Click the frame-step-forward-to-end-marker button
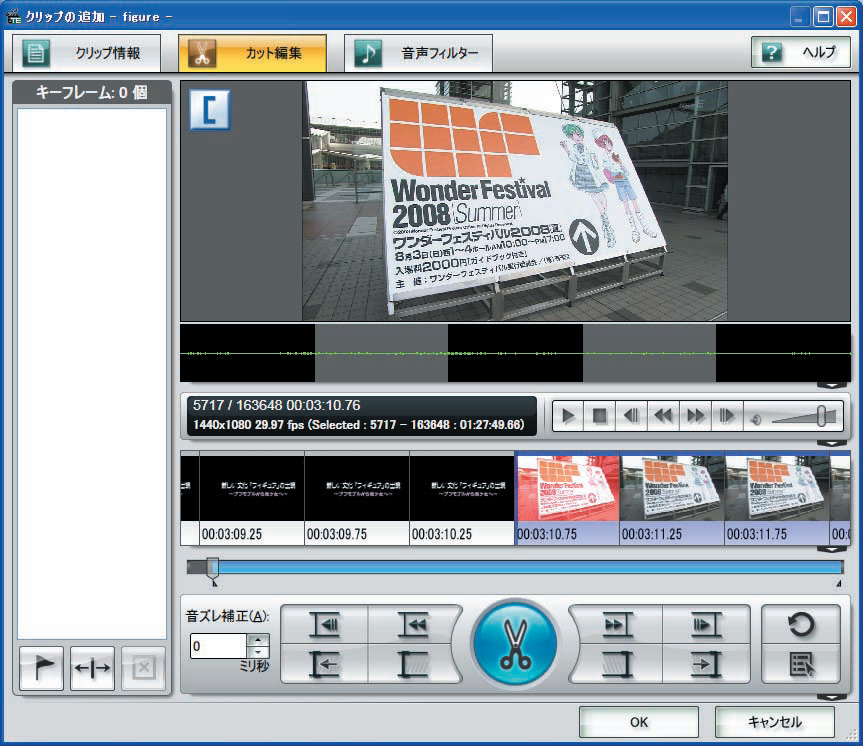 [x=706, y=624]
